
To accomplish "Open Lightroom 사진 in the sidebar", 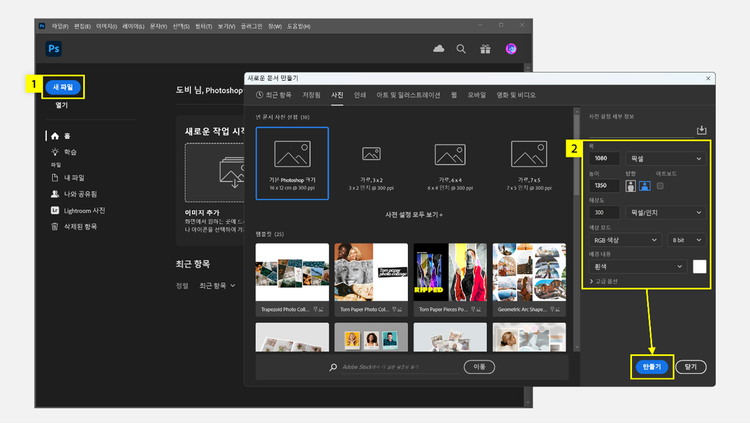I will 77,211.
